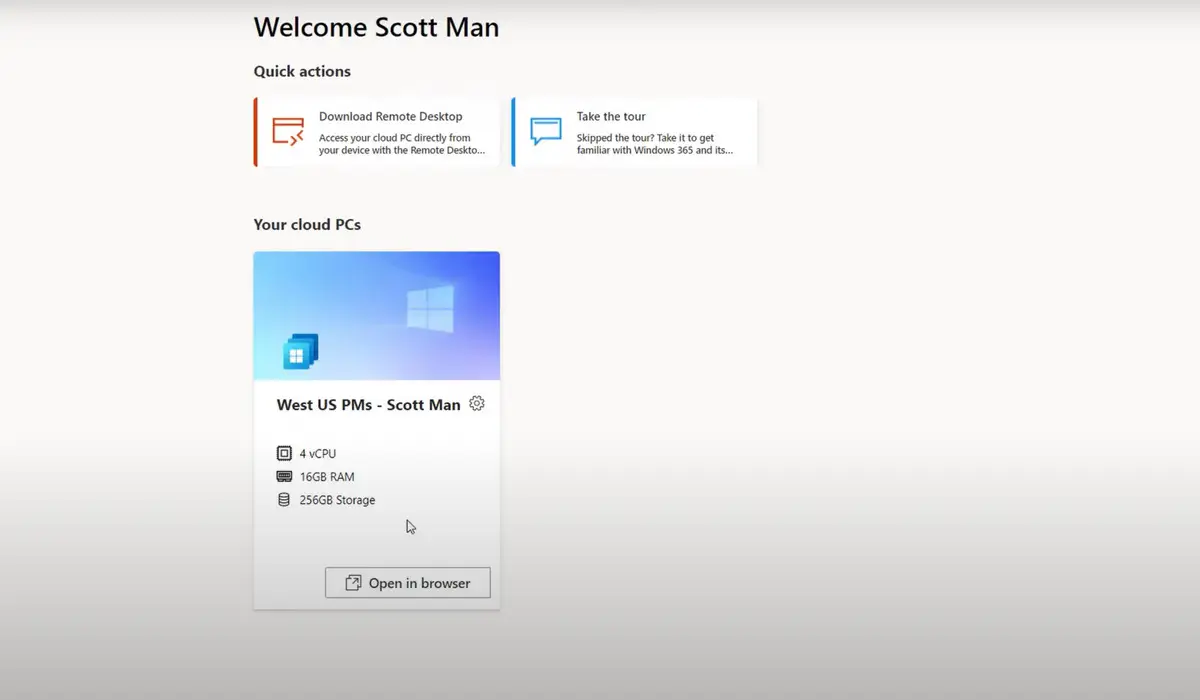Click the Your cloud PCs heading

tap(307, 225)
